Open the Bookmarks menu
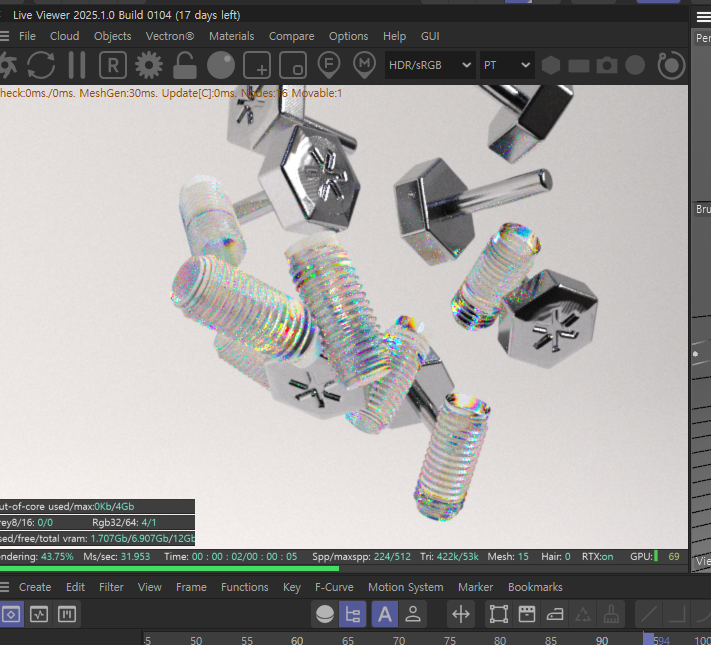The image size is (711, 645). click(536, 587)
